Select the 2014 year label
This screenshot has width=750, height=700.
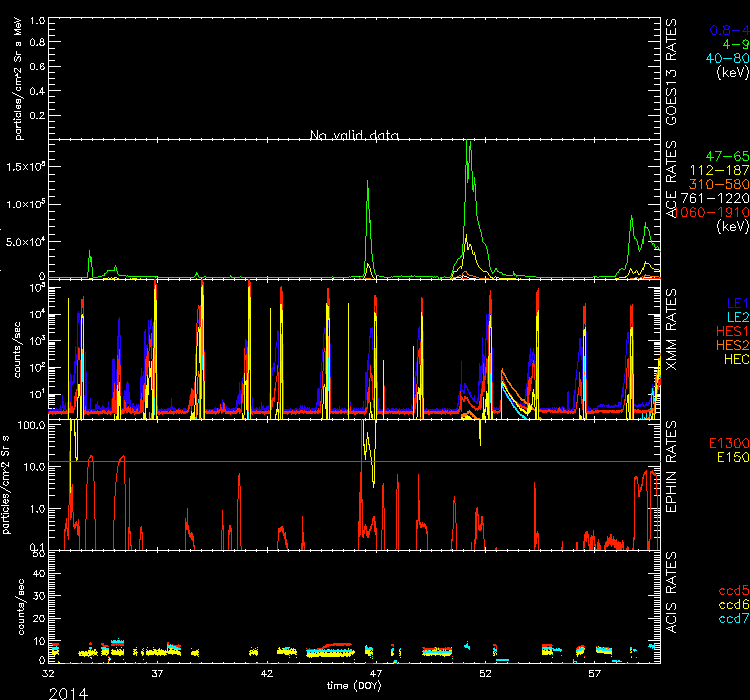pyautogui.click(x=68, y=691)
